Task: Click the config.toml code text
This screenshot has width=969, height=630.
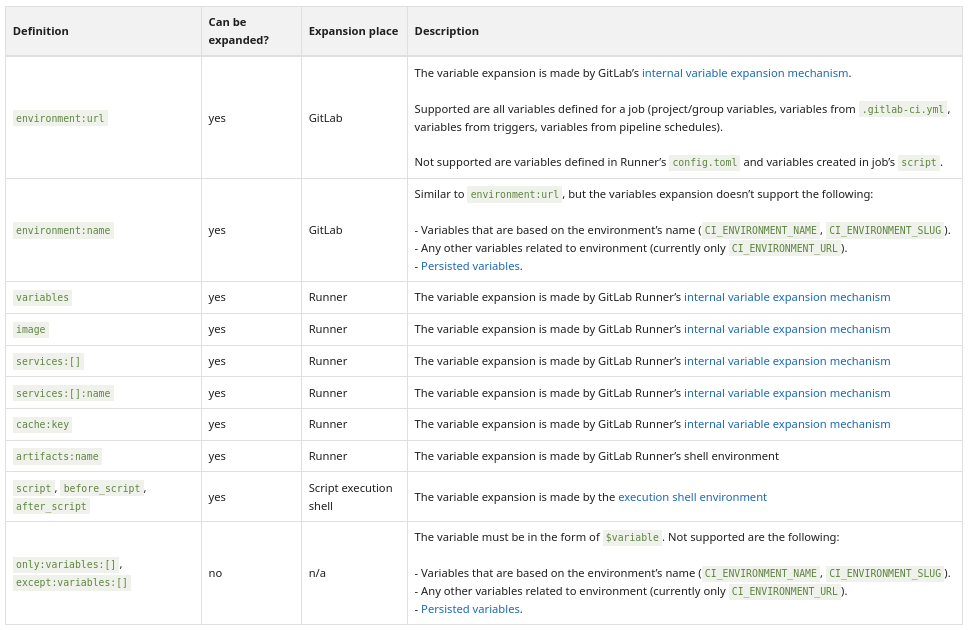Action: click(x=704, y=162)
